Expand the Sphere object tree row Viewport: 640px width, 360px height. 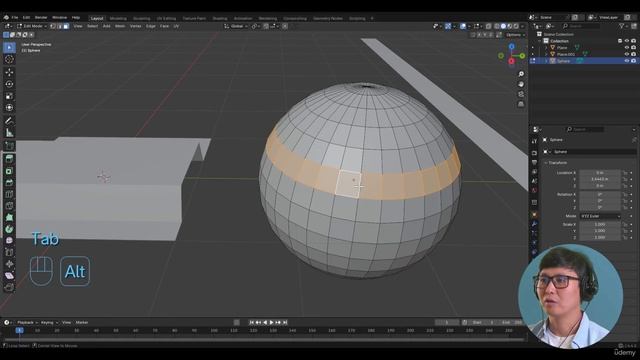[546, 60]
